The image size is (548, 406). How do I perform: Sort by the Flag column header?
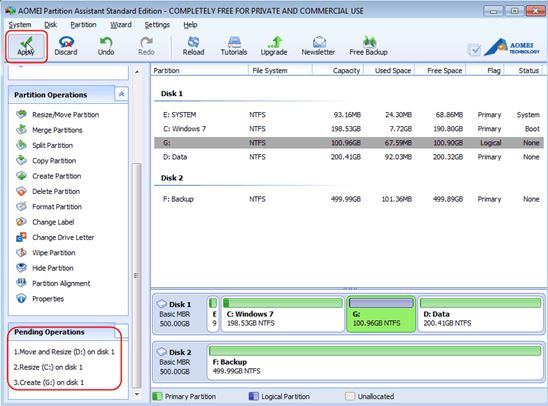coord(485,71)
